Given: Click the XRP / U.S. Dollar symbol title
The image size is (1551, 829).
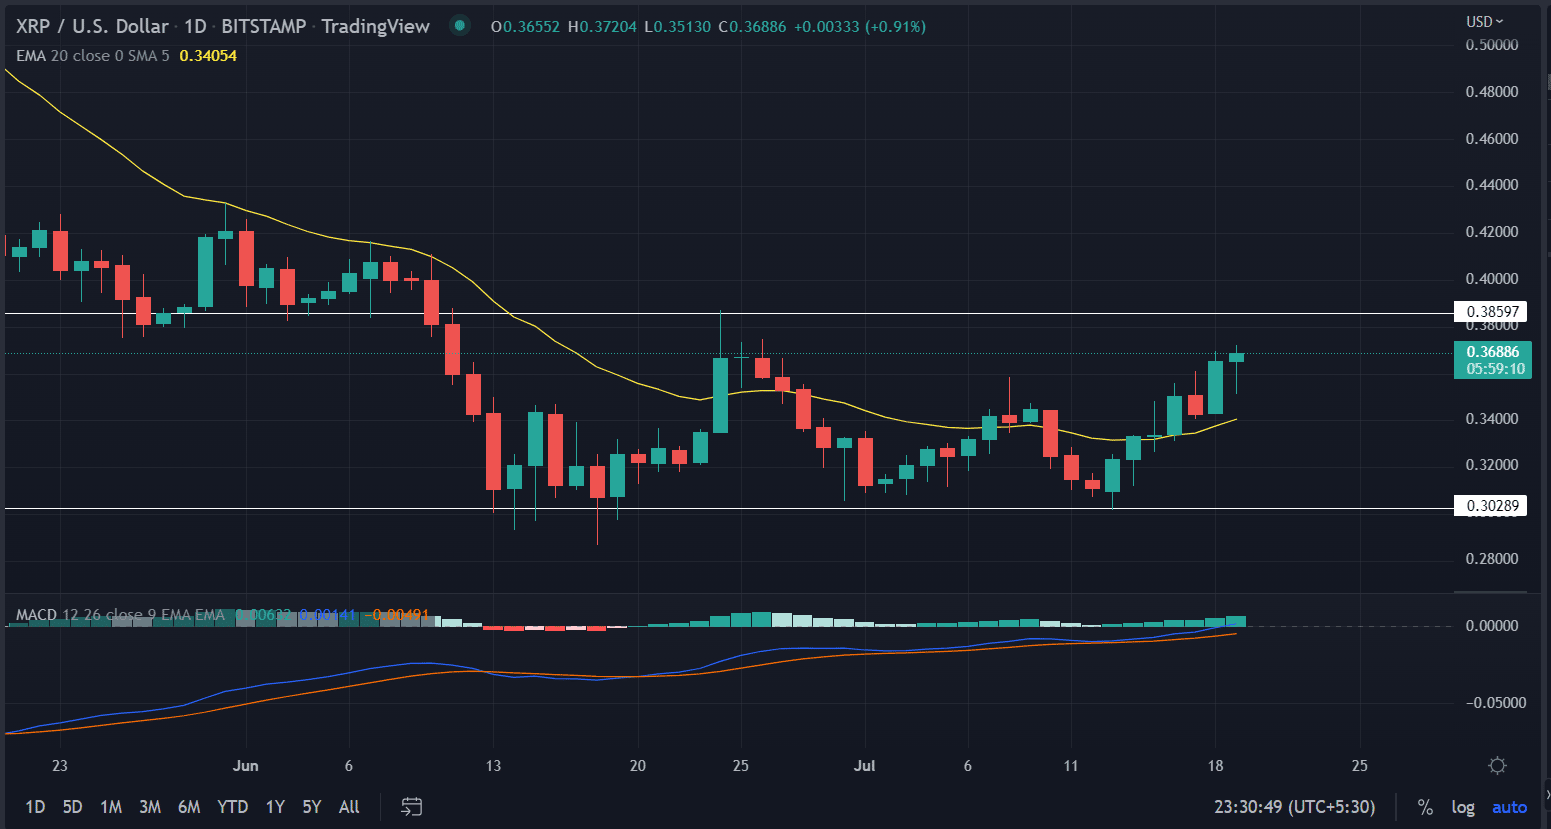Looking at the screenshot, I should 92,26.
